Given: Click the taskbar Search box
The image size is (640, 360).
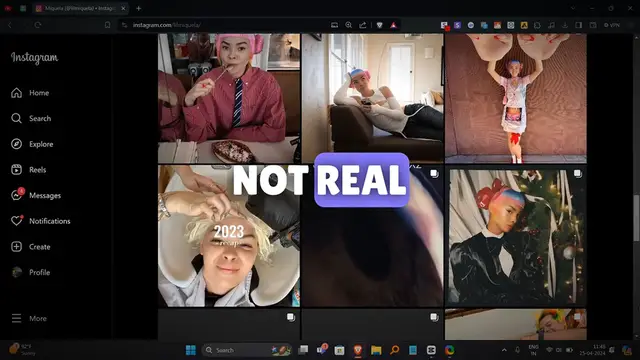Looking at the screenshot, I should (x=247, y=350).
